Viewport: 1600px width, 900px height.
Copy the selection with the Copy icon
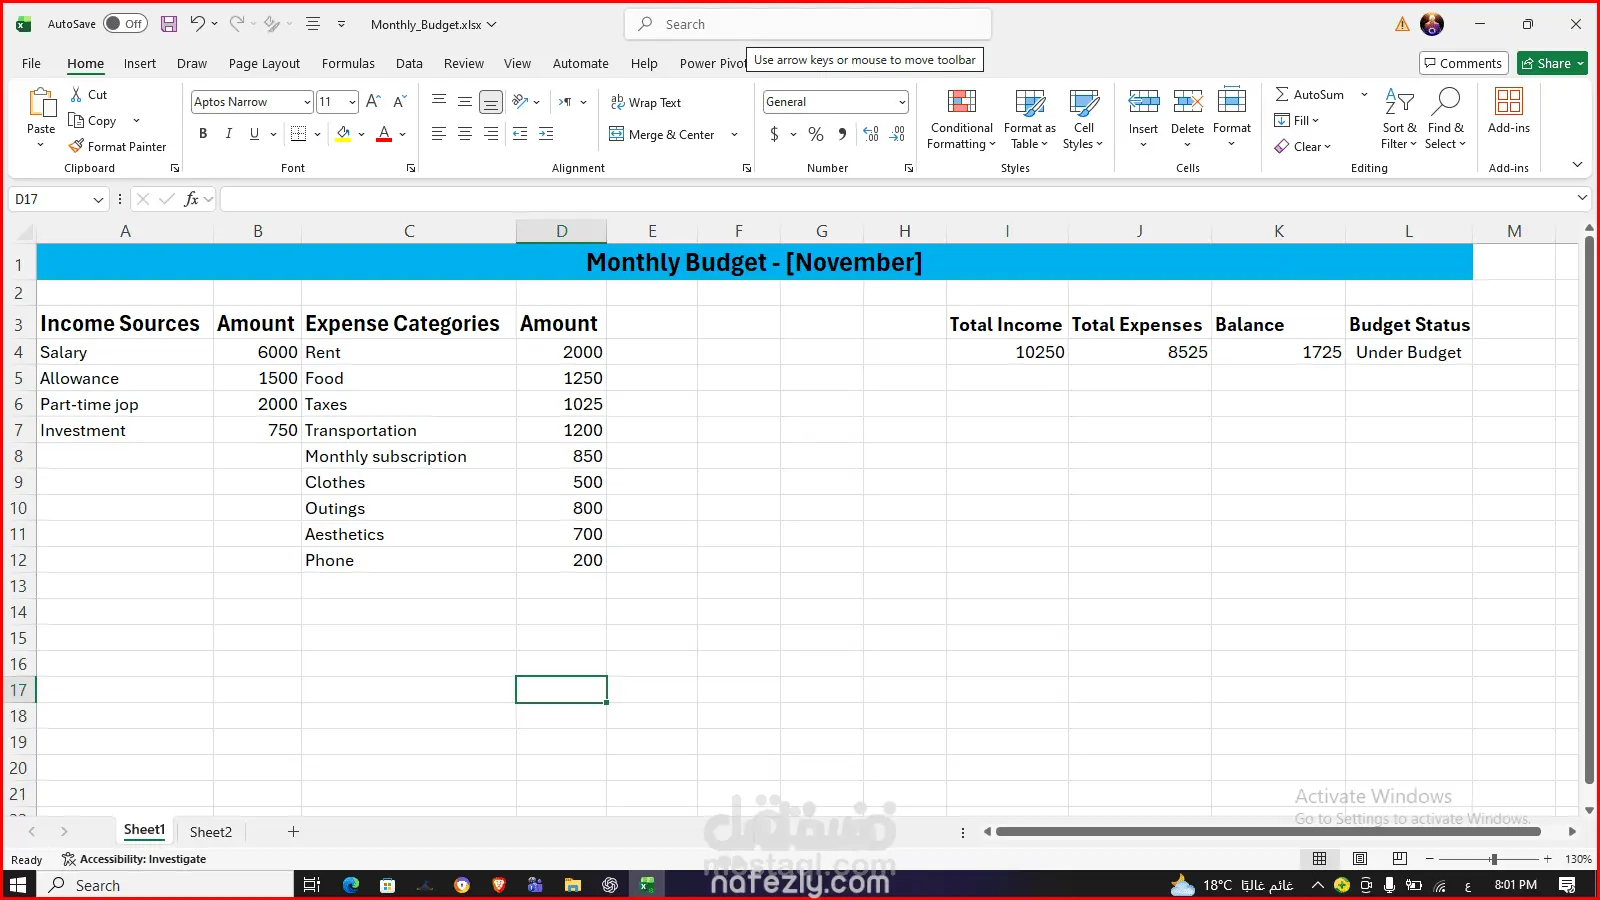[x=76, y=120]
